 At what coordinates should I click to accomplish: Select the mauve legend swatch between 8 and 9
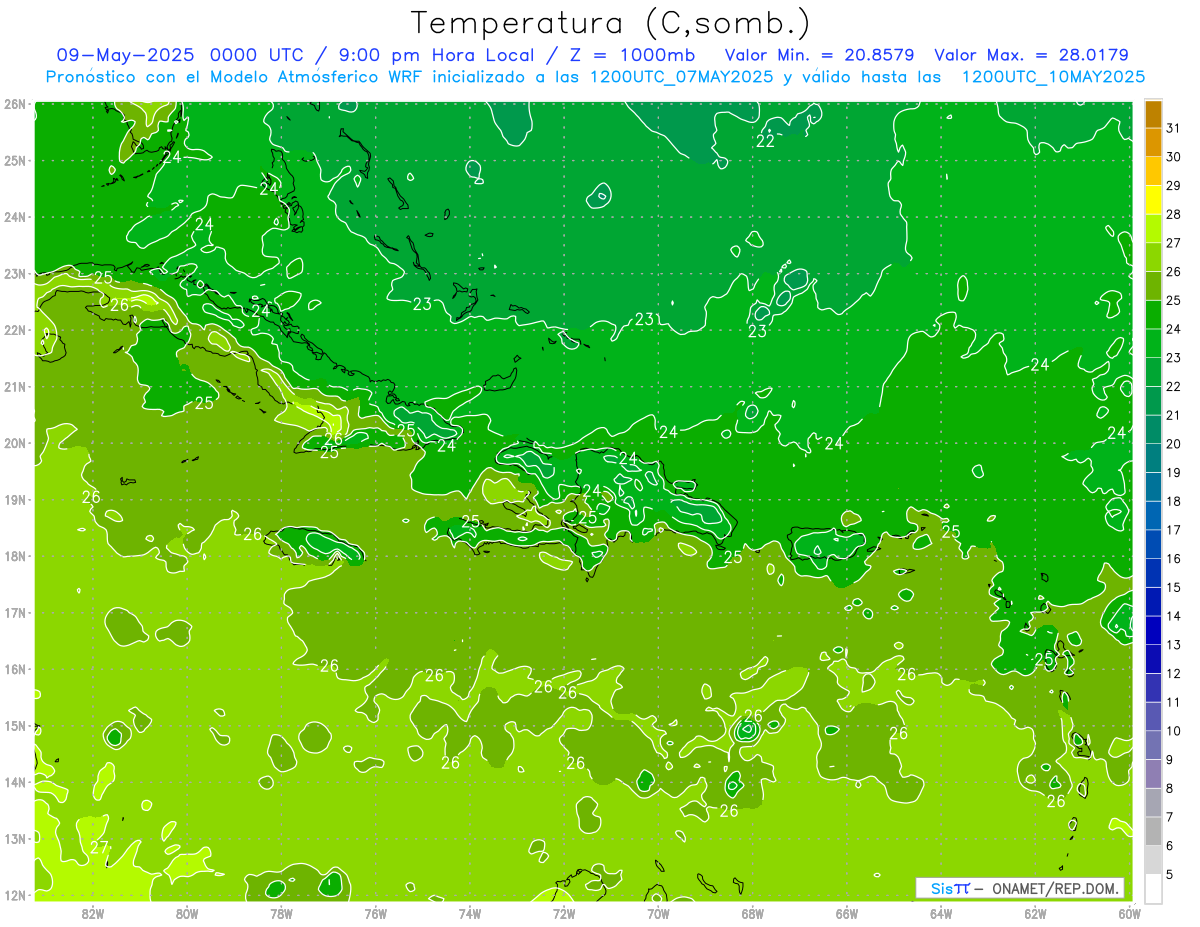pyautogui.click(x=1153, y=773)
